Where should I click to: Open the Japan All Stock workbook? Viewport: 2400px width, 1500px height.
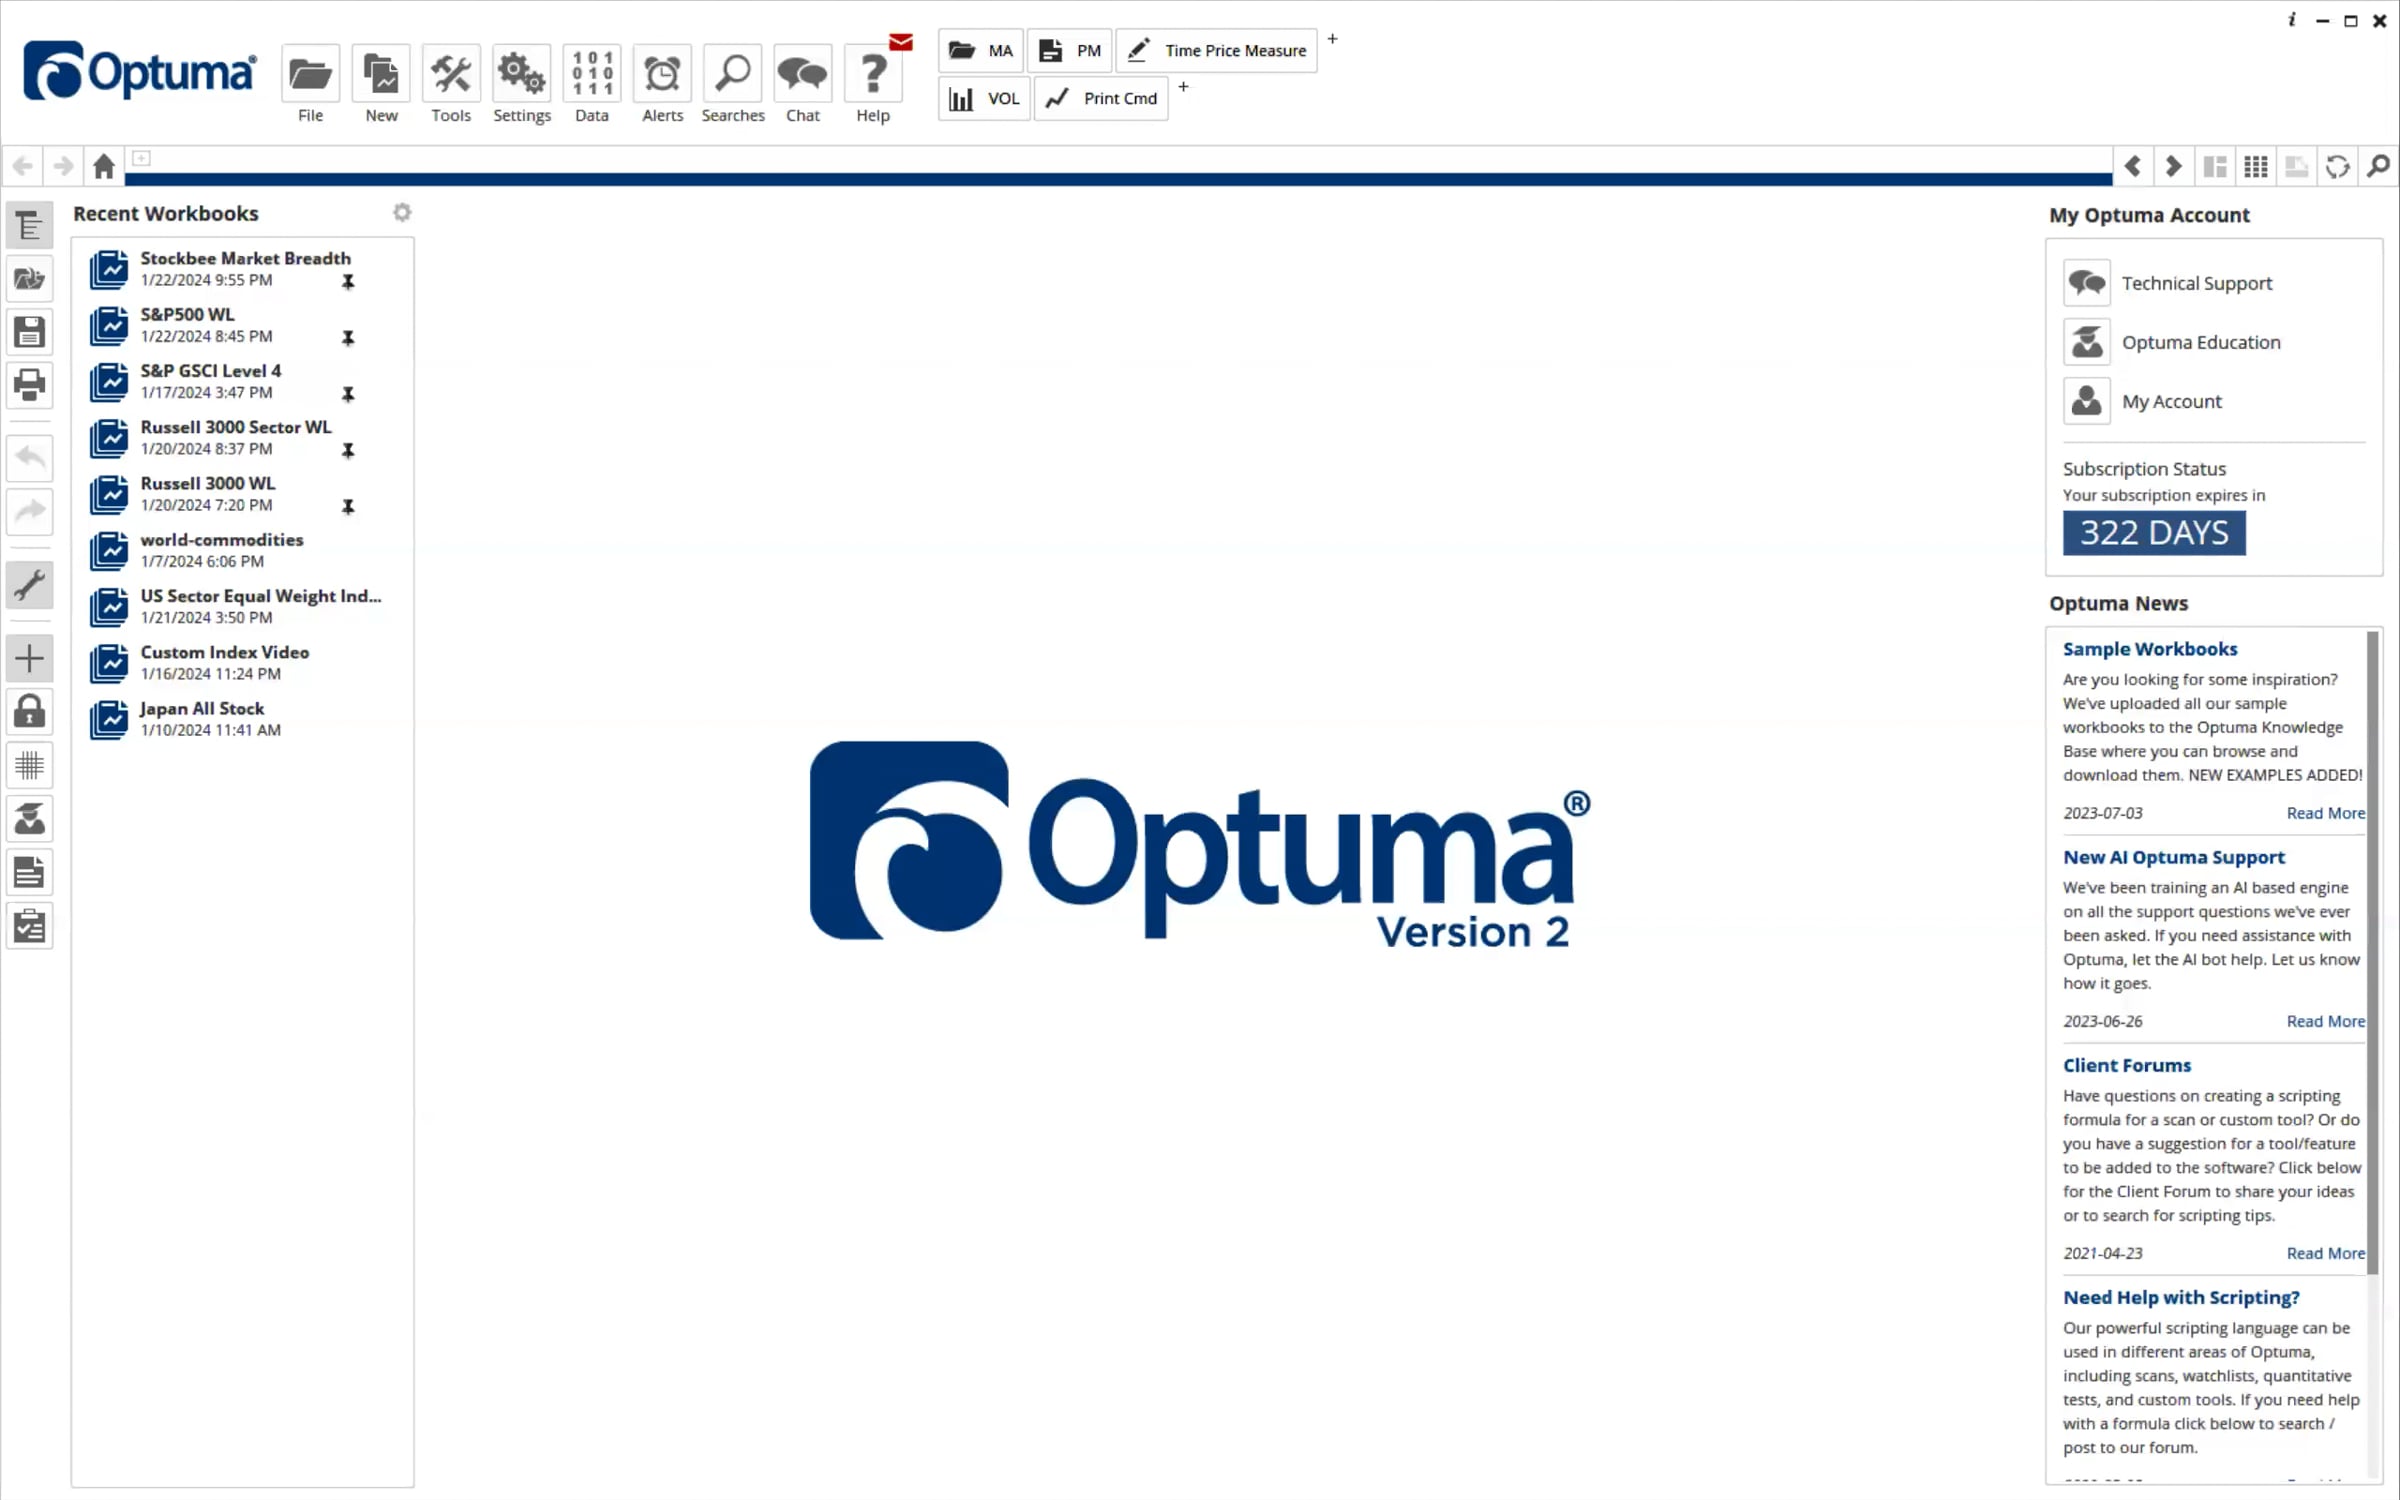point(244,719)
